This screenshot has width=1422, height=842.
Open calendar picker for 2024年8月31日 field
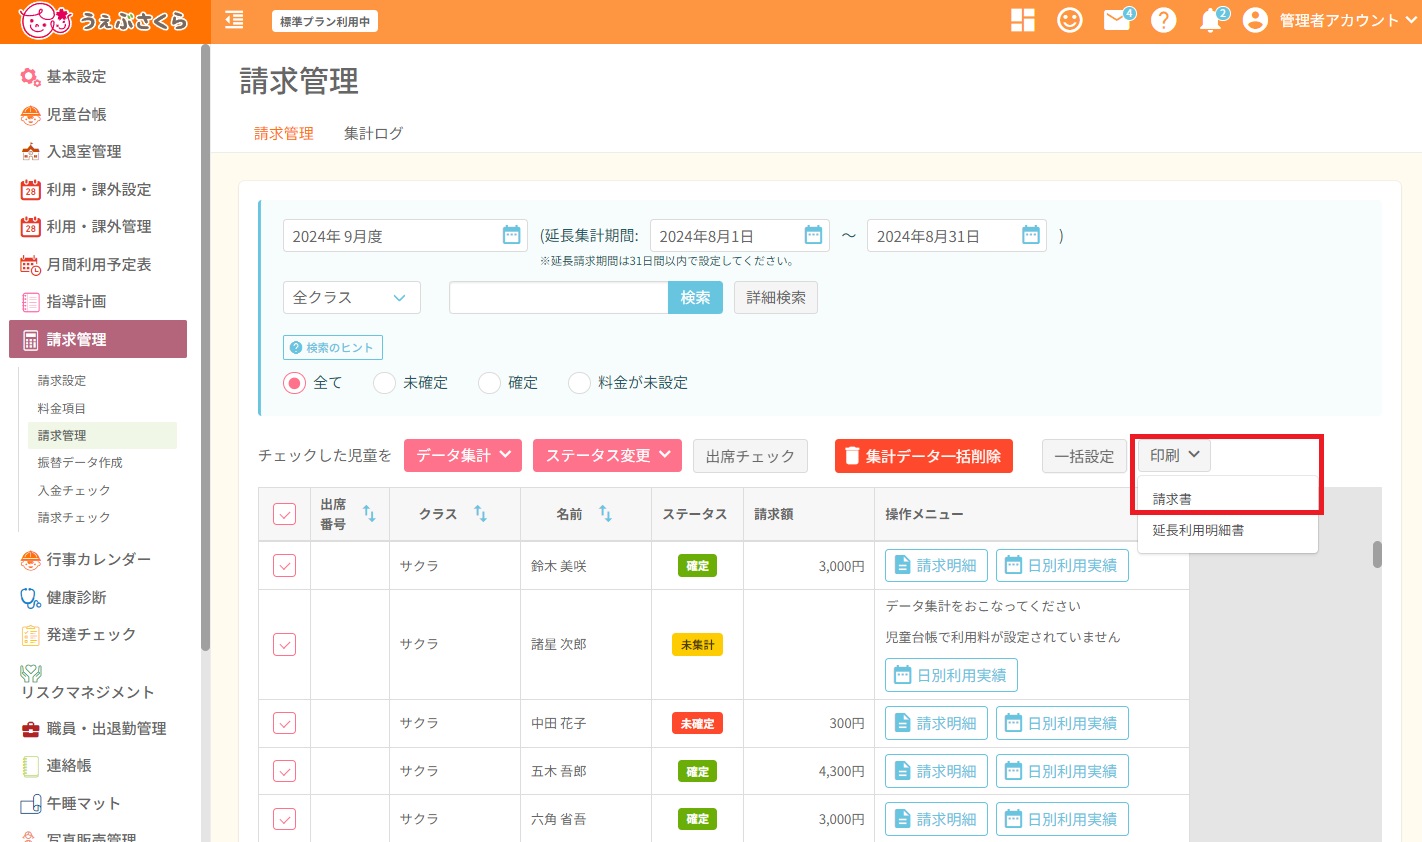[x=1030, y=235]
